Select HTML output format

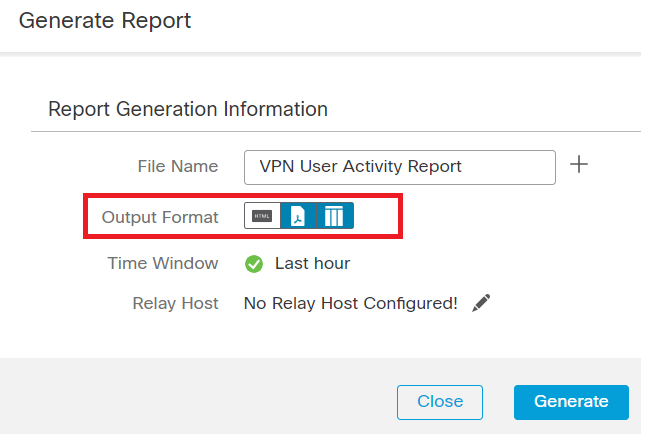[x=262, y=216]
